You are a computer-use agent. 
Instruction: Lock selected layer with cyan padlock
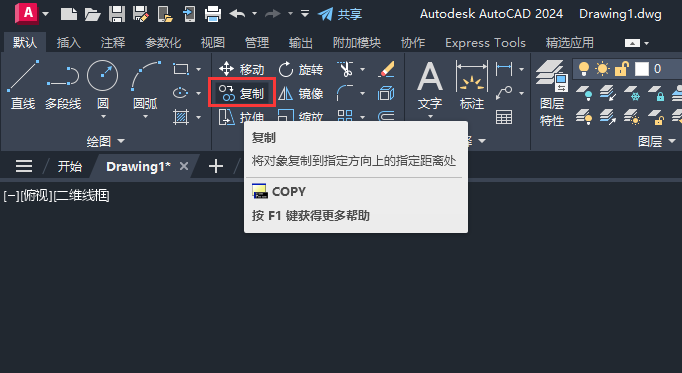tap(656, 93)
